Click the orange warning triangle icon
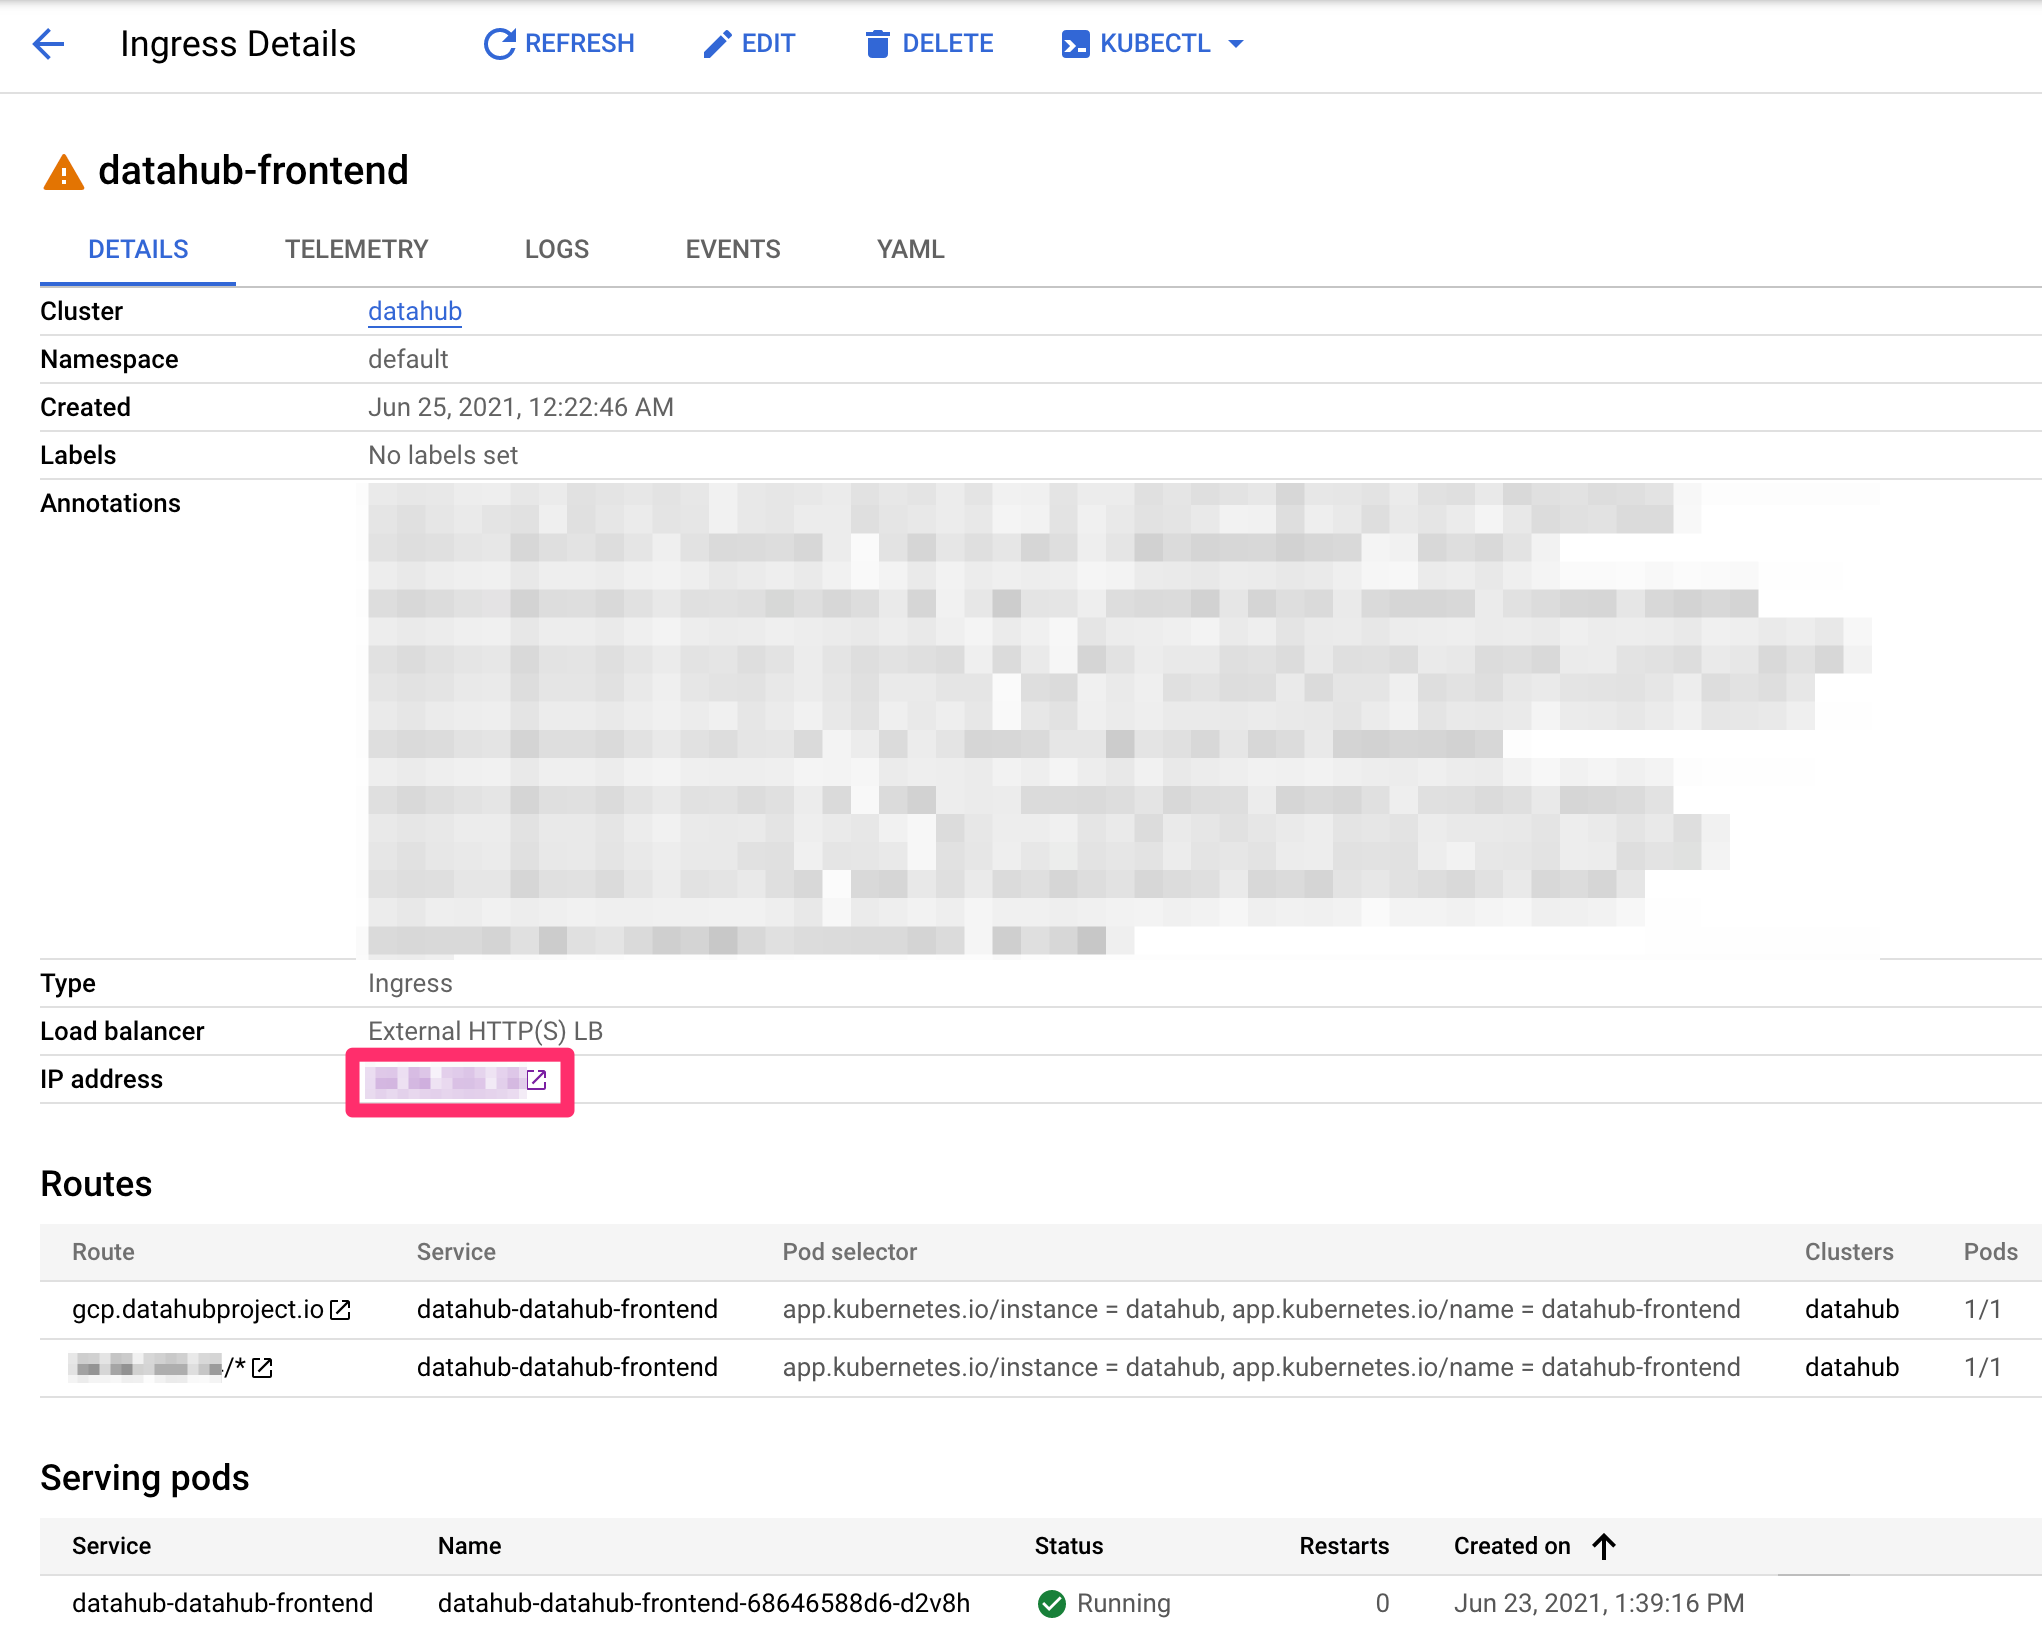Image resolution: width=2042 pixels, height=1628 pixels. click(x=63, y=172)
